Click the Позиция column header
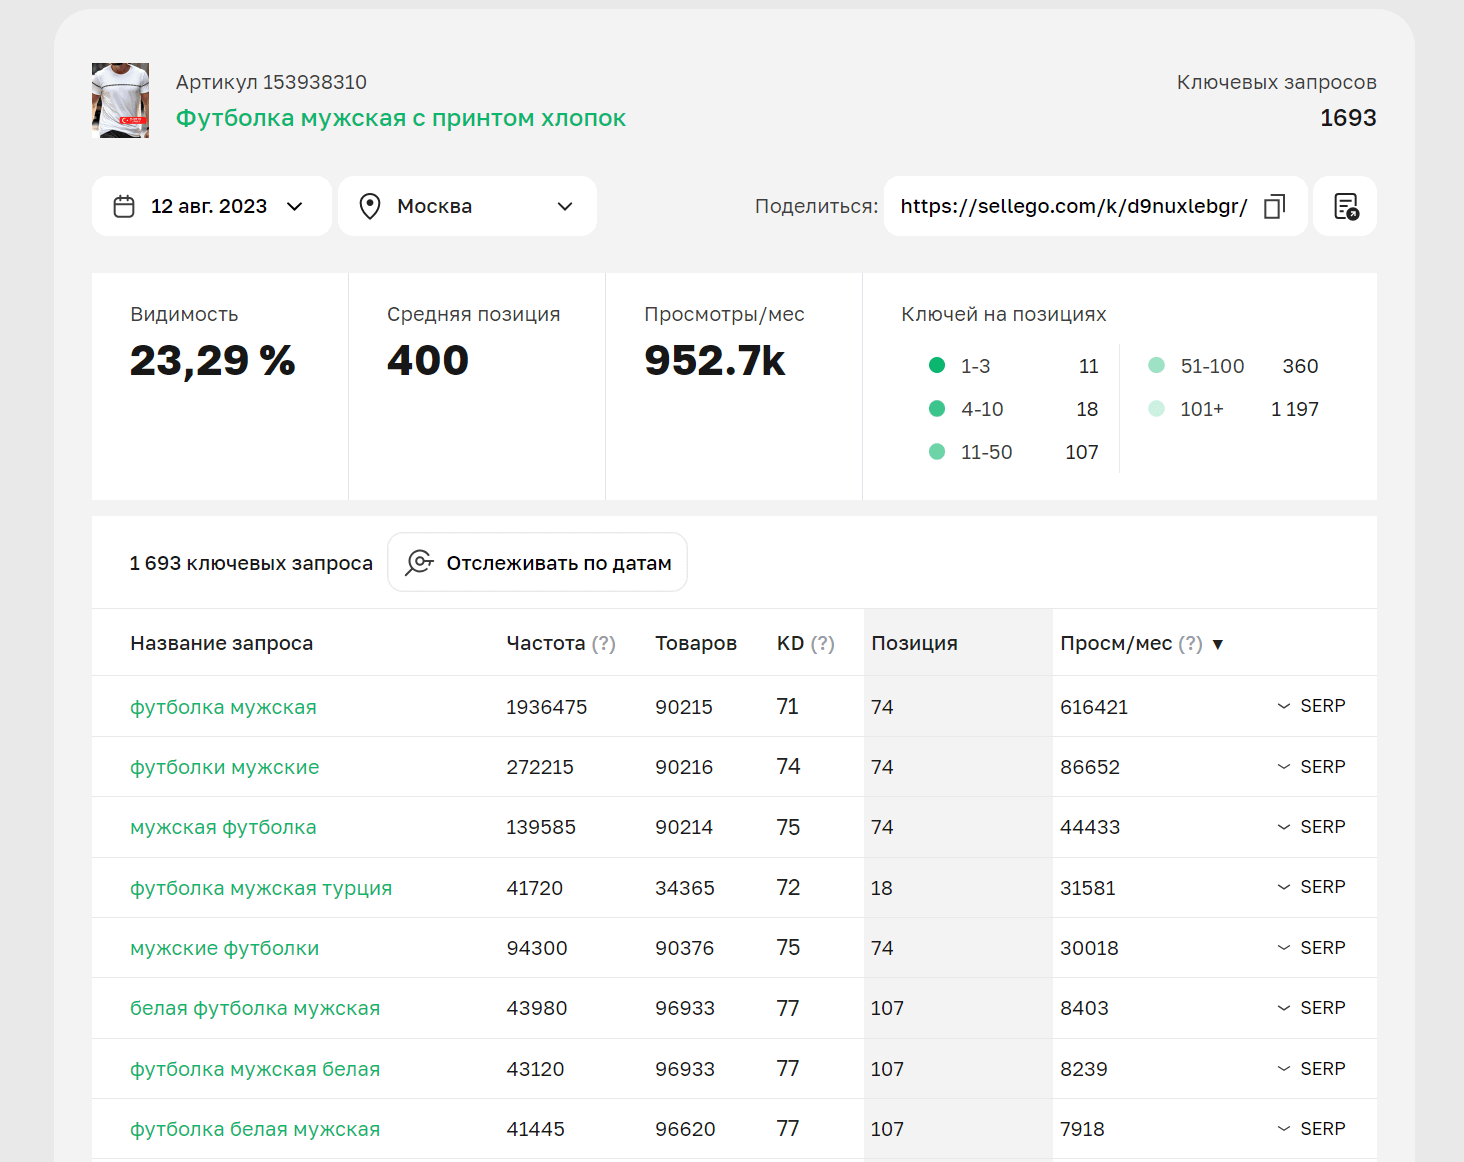The height and width of the screenshot is (1162, 1464). (x=914, y=644)
